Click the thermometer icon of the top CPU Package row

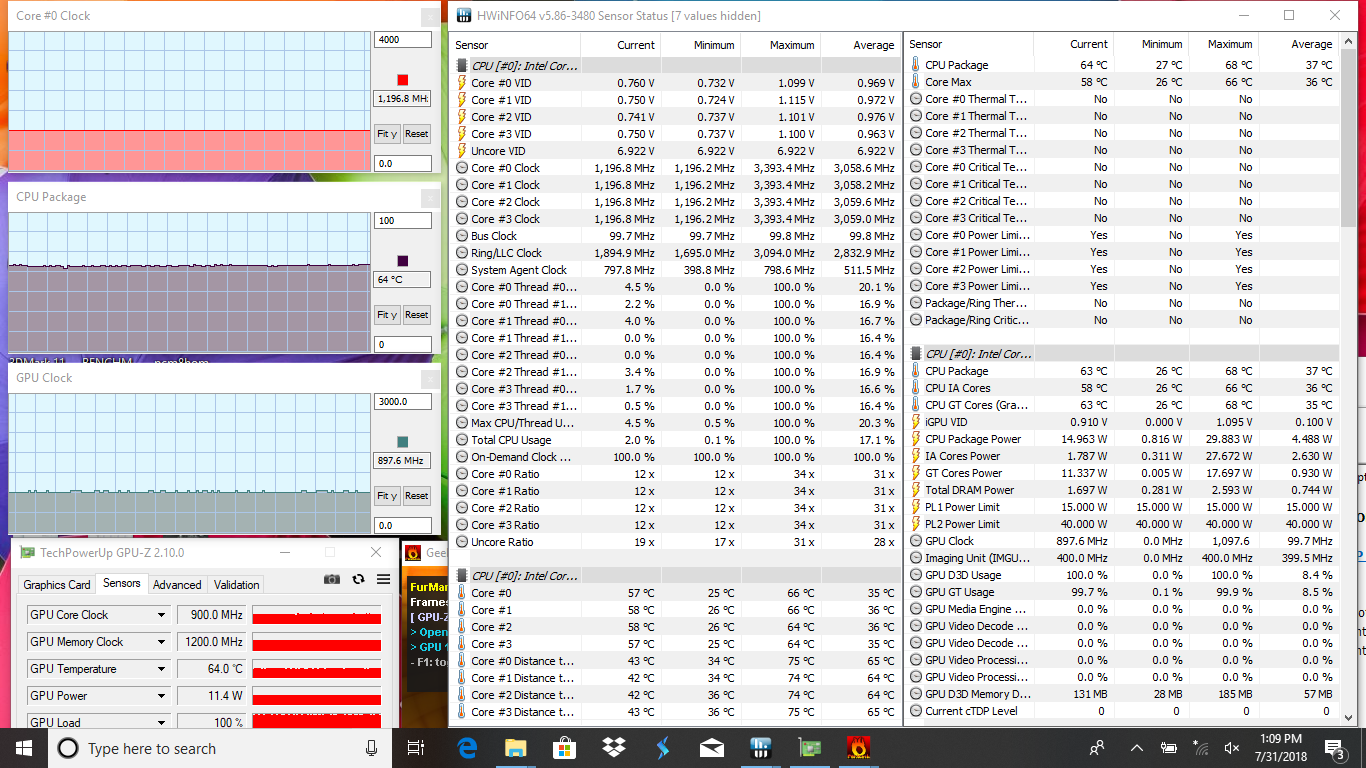coord(916,65)
